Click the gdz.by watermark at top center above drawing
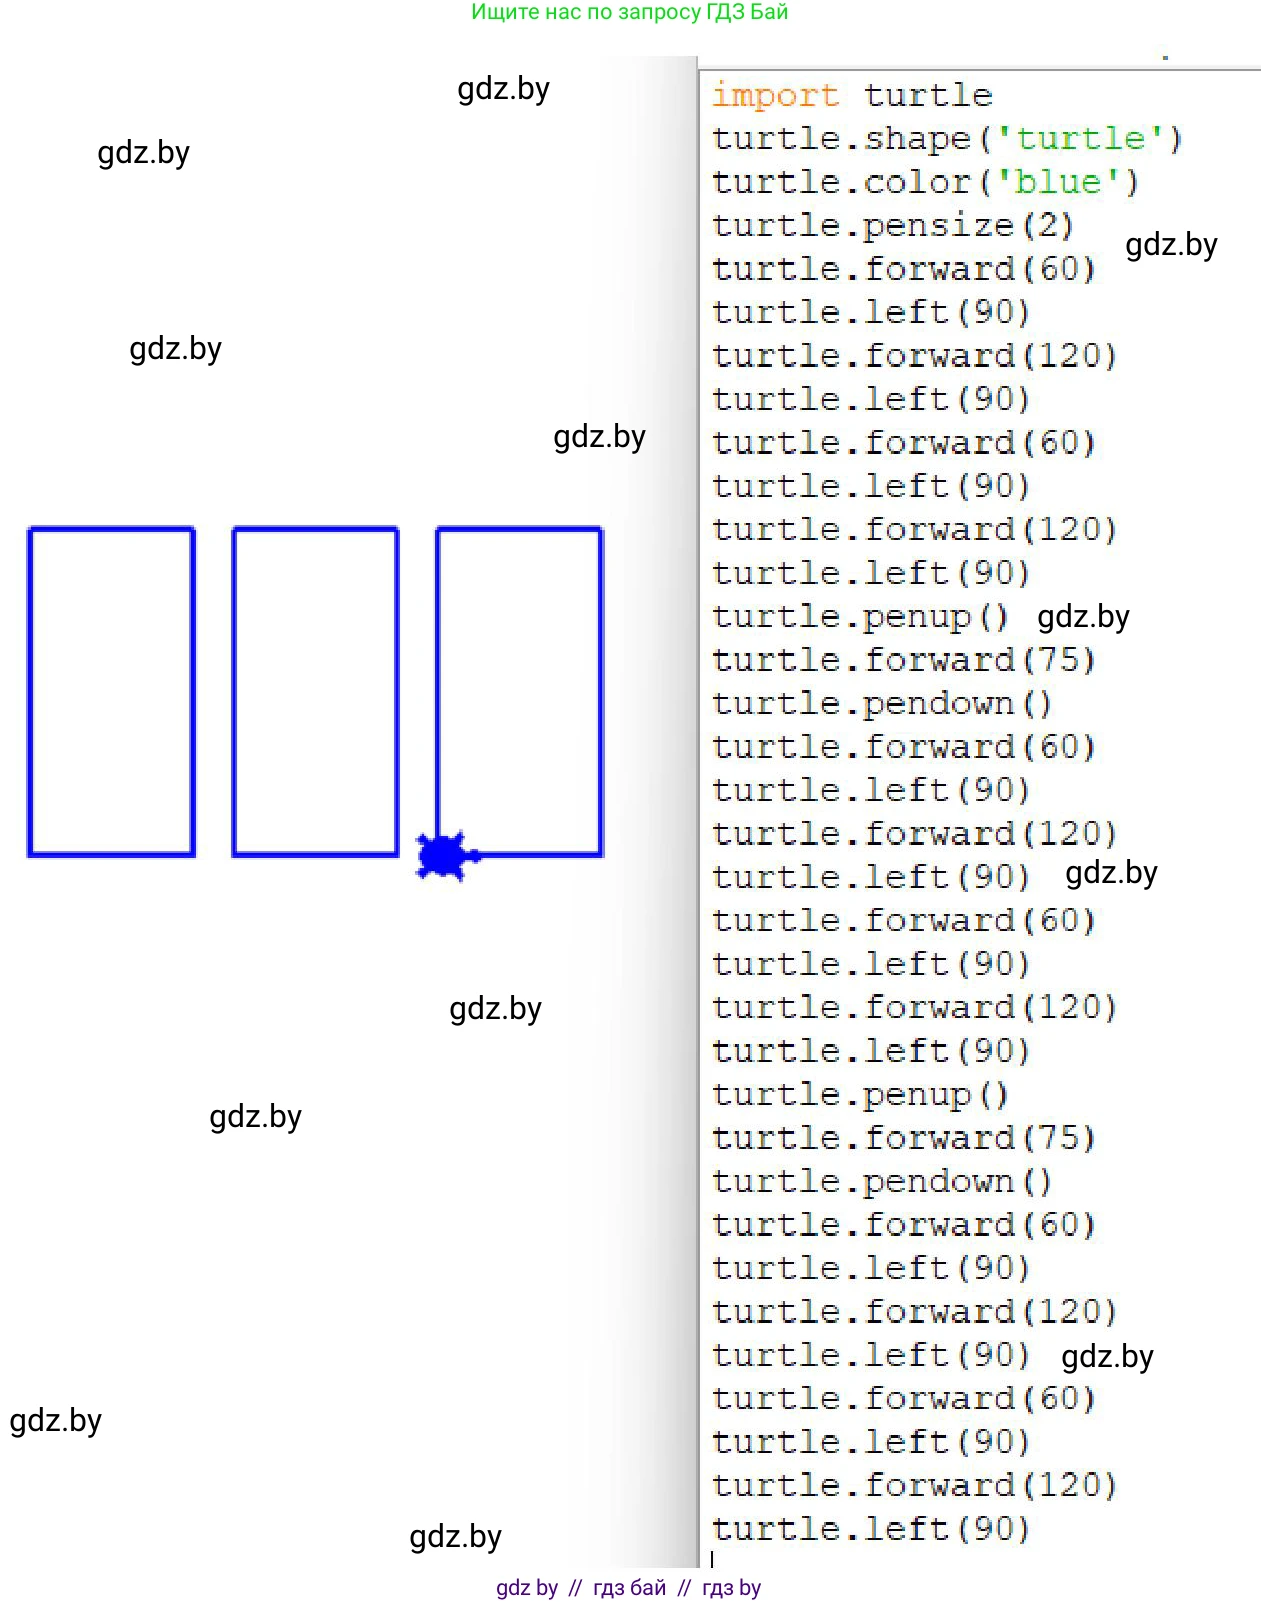Viewport: 1261px width, 1603px height. pos(503,89)
